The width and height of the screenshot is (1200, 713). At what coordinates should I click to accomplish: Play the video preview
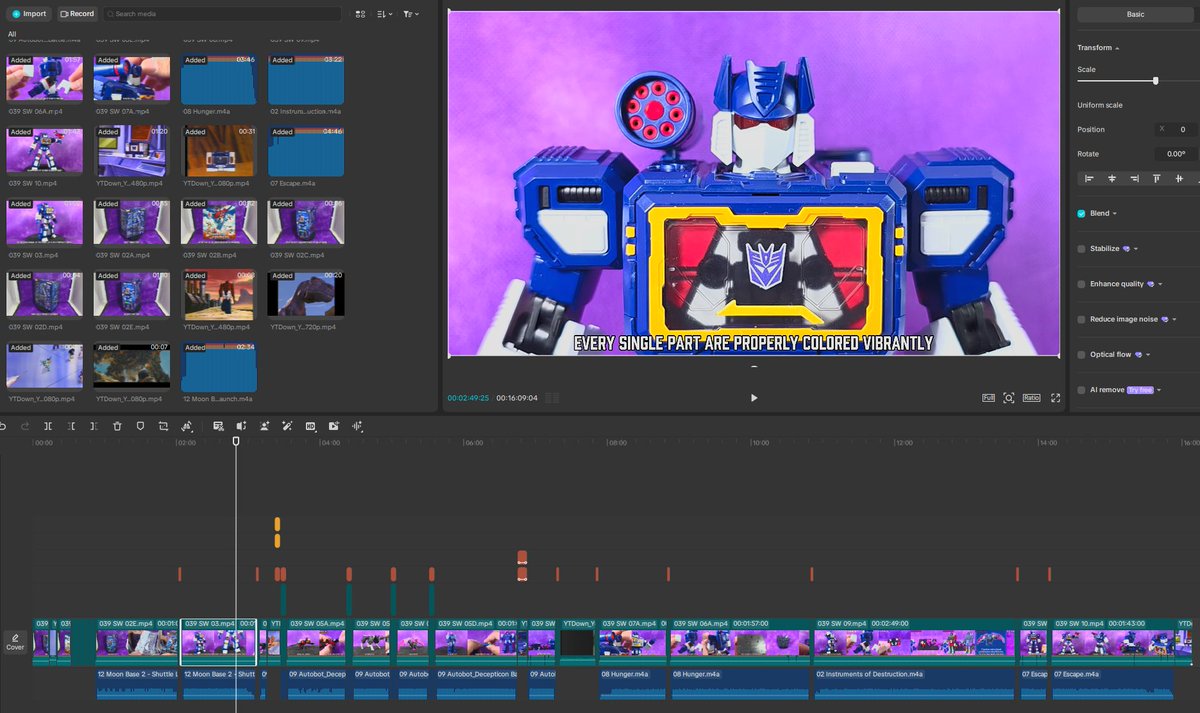754,398
